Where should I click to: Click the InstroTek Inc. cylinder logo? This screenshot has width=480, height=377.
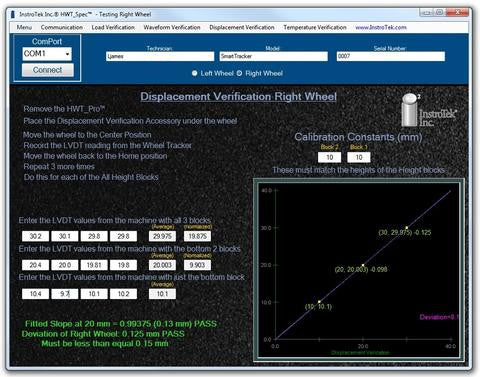[429, 110]
